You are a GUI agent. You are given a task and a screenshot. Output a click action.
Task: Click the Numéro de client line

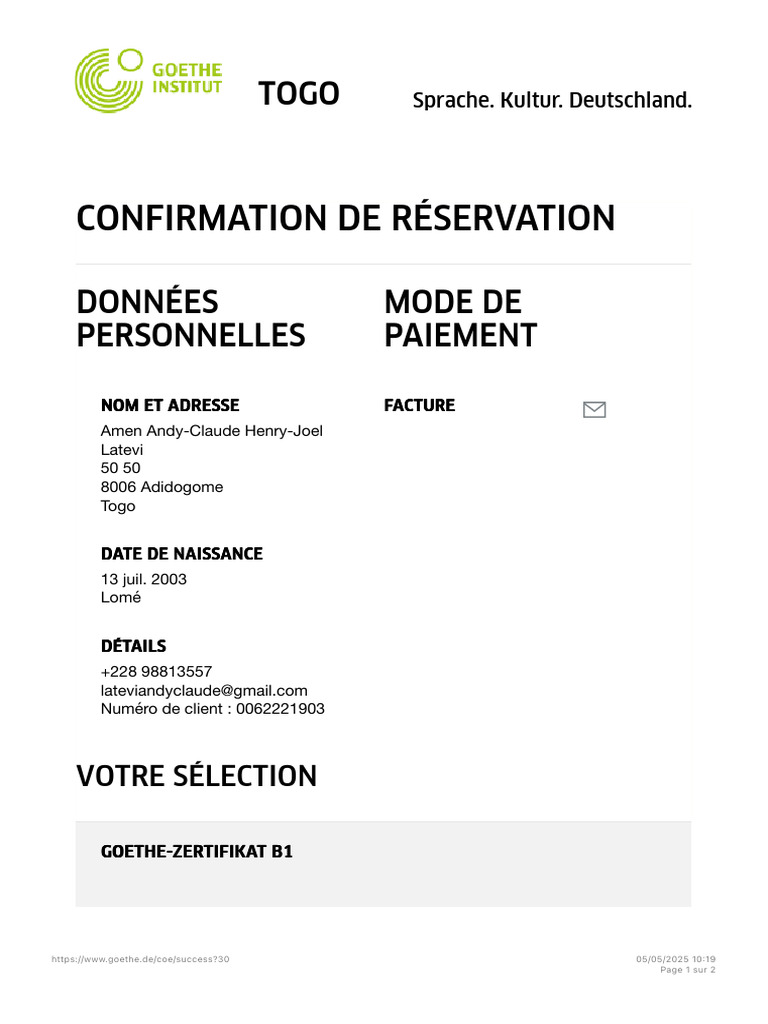pyautogui.click(x=213, y=709)
